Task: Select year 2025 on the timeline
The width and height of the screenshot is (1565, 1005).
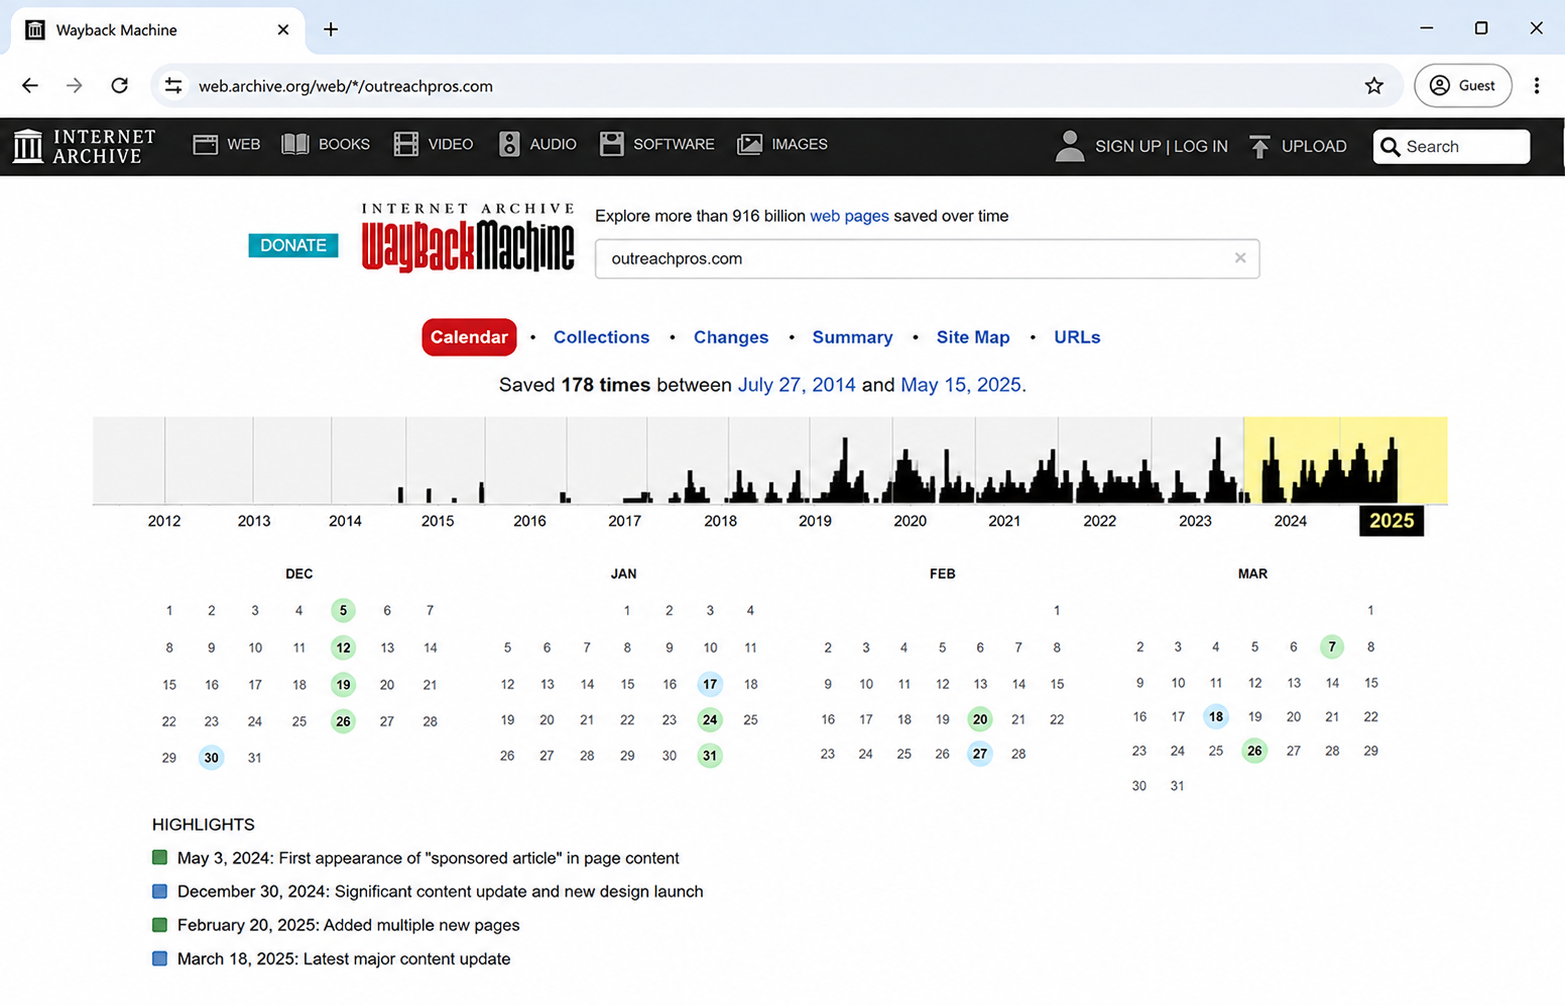Action: tap(1391, 521)
